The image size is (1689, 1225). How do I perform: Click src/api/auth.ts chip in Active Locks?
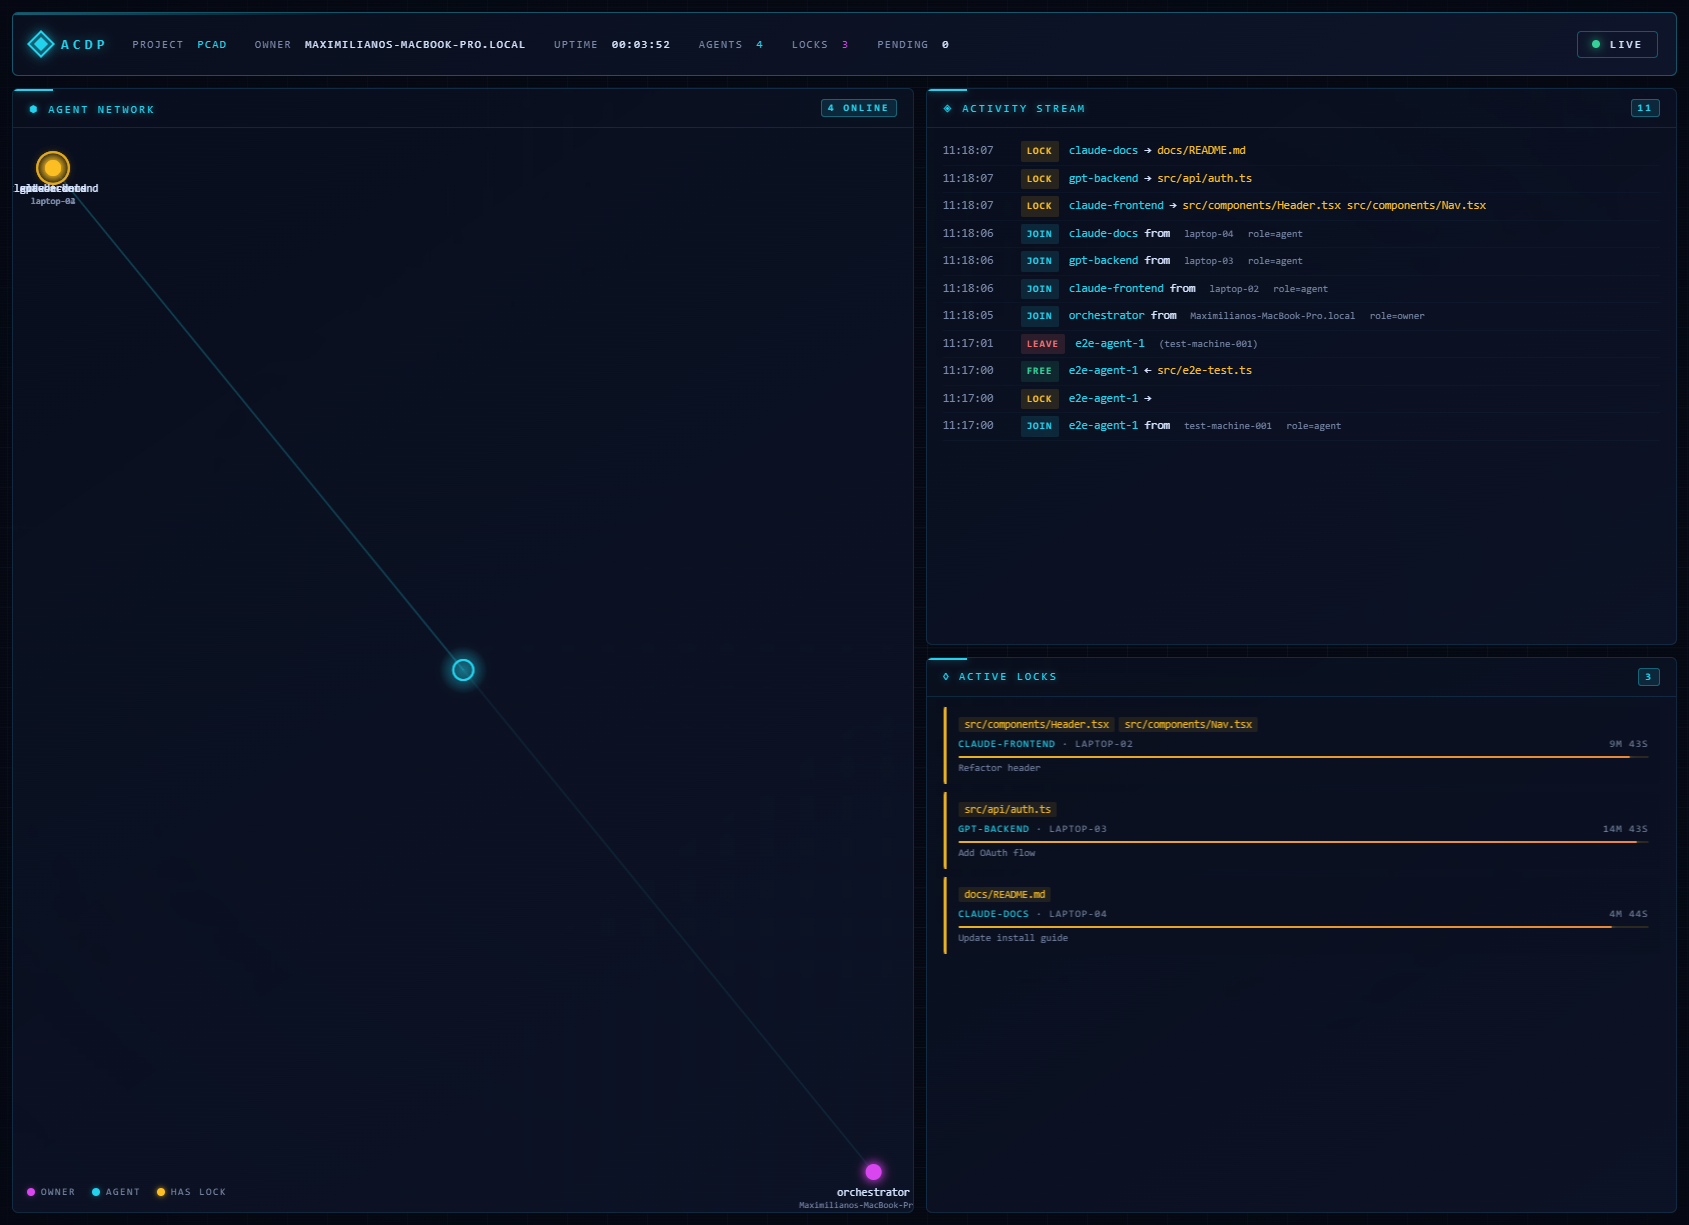pos(1007,809)
